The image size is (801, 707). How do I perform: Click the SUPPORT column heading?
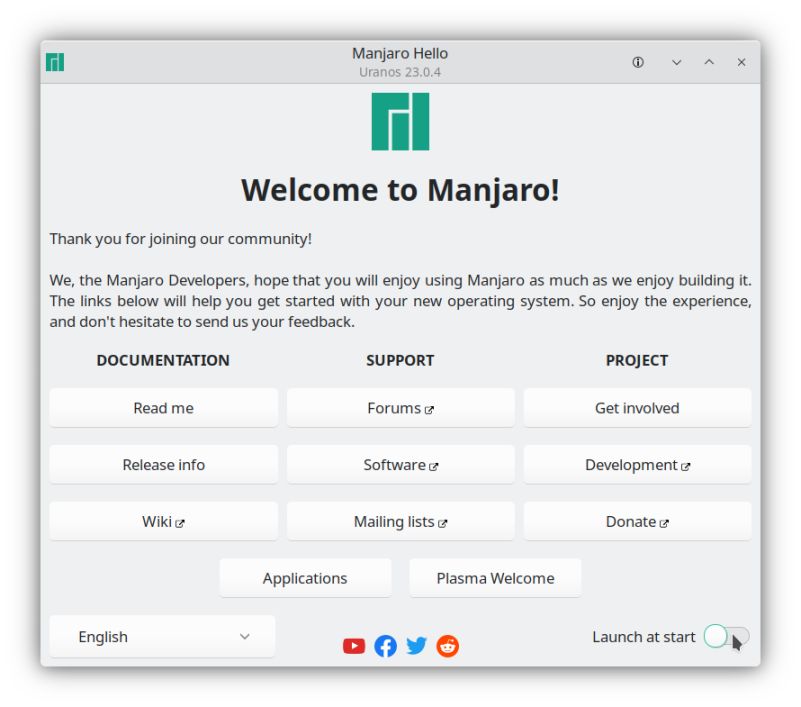pos(400,361)
